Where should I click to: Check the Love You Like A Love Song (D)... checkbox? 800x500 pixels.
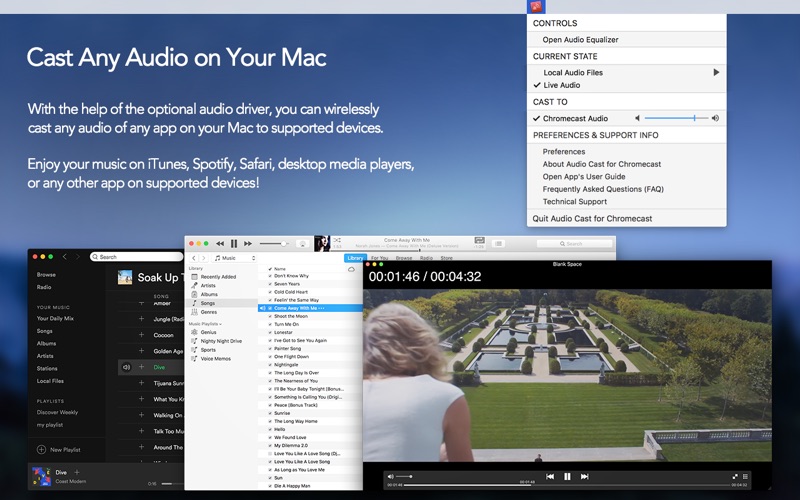click(x=270, y=454)
